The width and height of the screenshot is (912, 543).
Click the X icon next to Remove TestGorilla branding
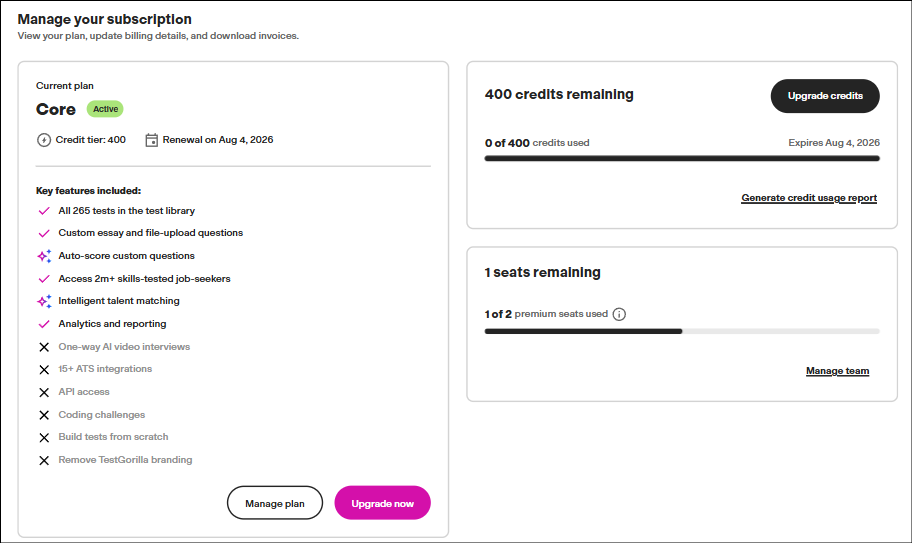pyautogui.click(x=44, y=460)
